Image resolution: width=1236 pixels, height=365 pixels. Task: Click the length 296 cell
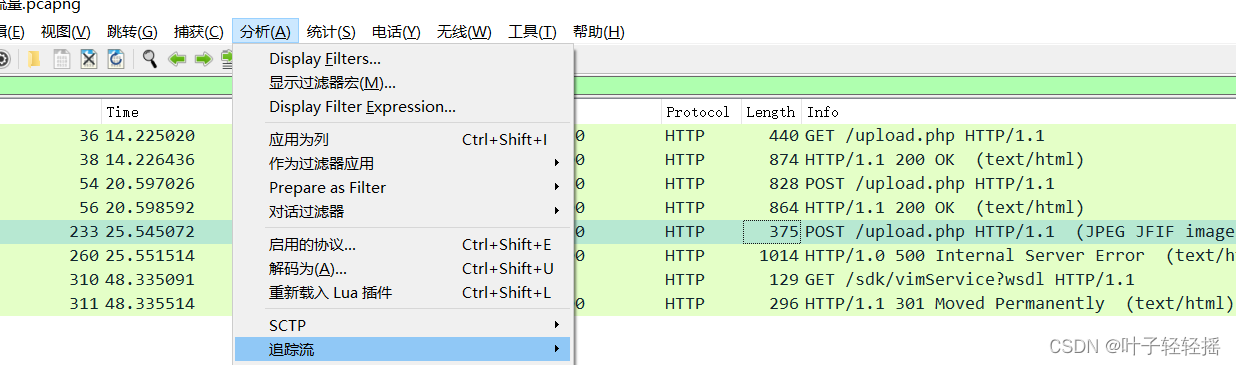pyautogui.click(x=784, y=304)
